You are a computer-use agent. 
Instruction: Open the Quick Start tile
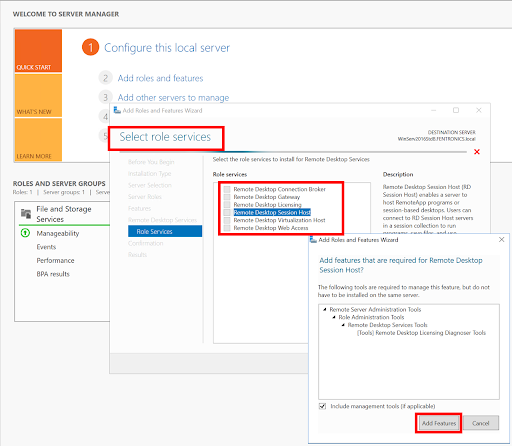38,51
